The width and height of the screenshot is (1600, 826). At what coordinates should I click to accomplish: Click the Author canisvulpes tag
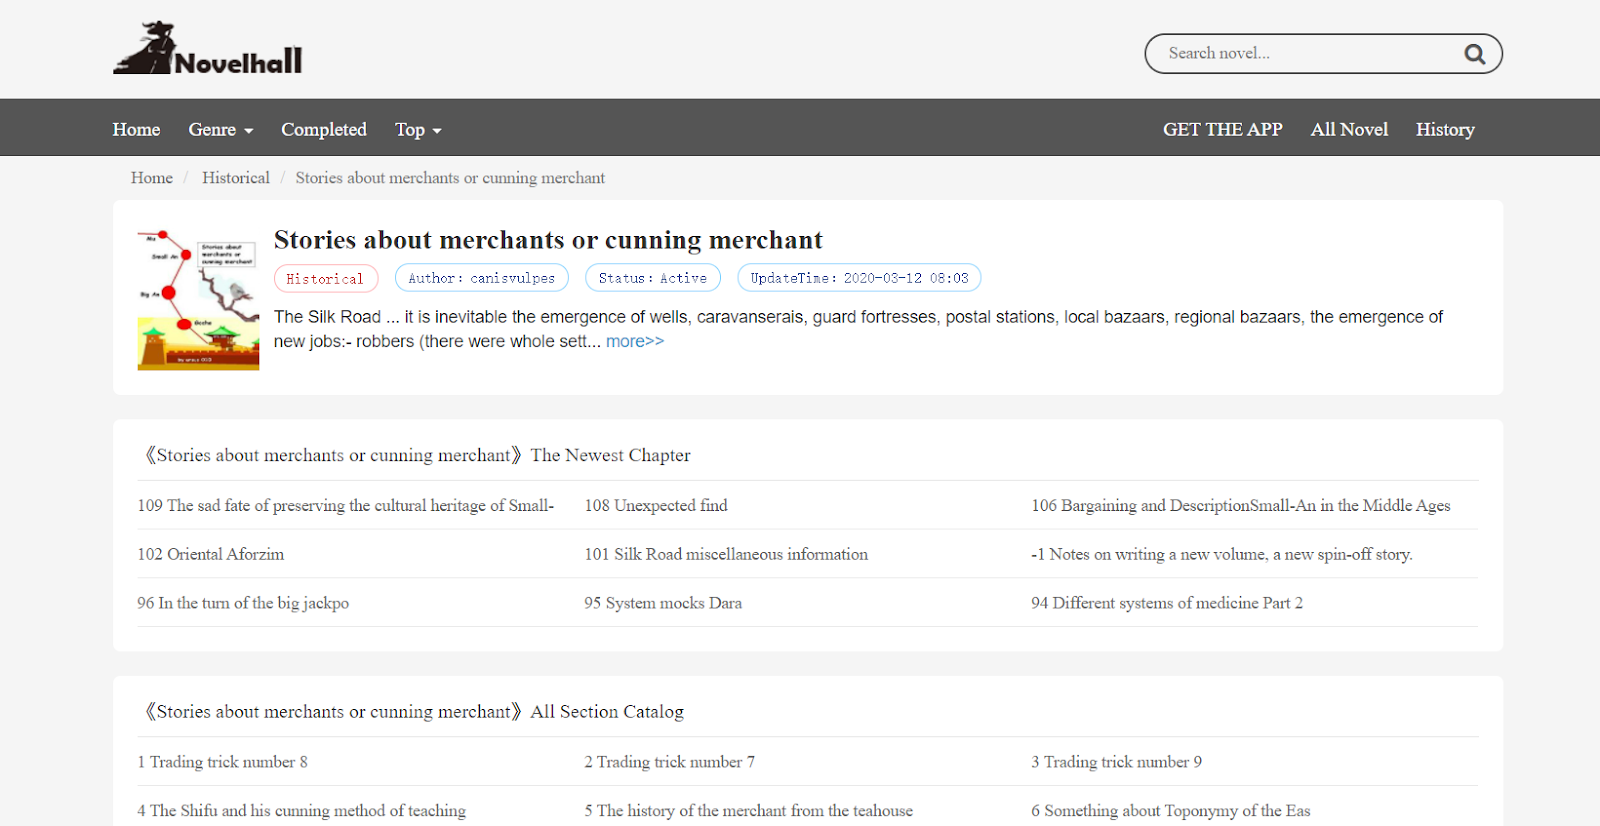tap(481, 278)
